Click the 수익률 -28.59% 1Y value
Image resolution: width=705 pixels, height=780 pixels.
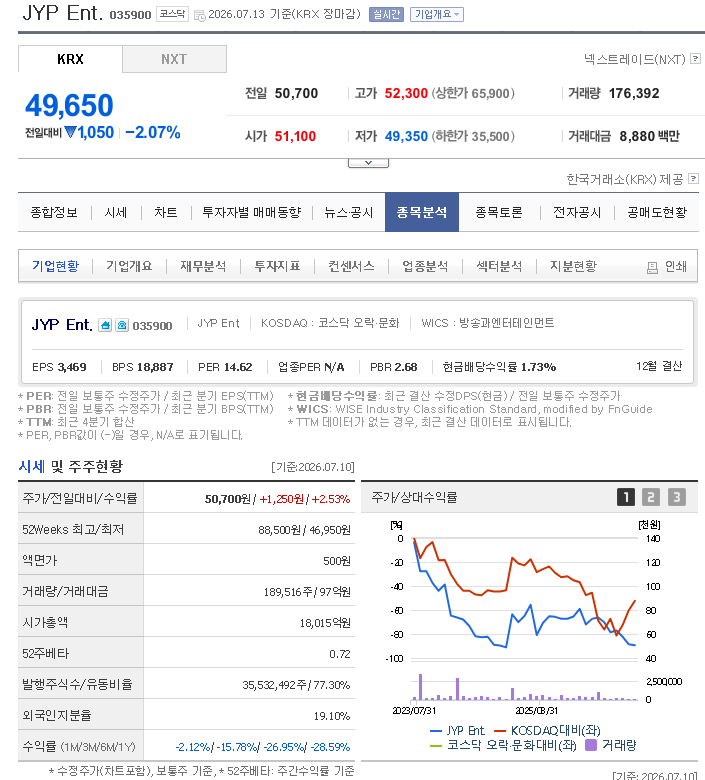click(330, 747)
